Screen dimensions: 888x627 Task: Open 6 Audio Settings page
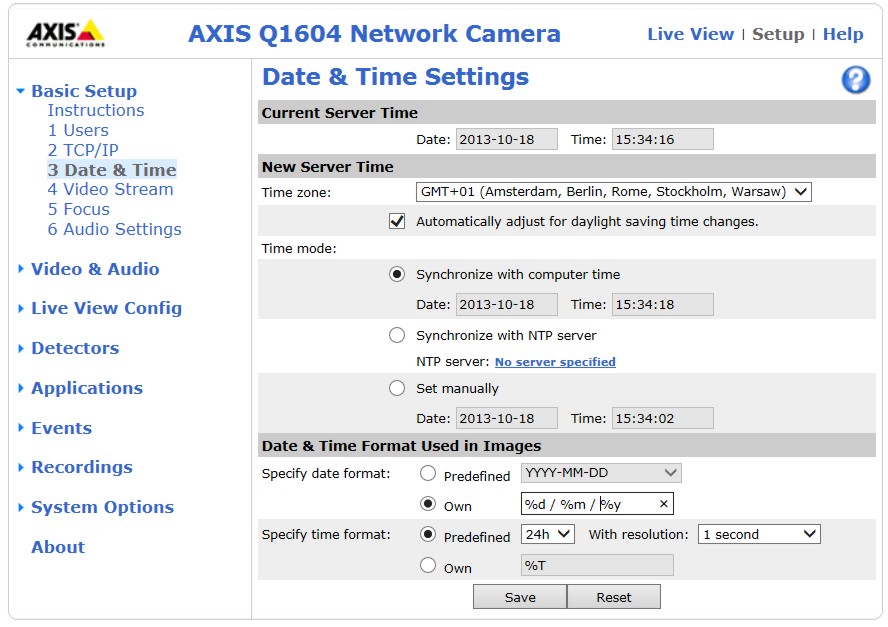click(114, 229)
